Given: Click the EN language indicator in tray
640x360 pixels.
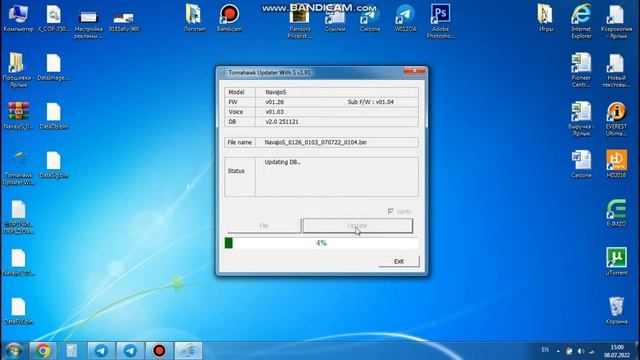Looking at the screenshot, I should click(545, 350).
